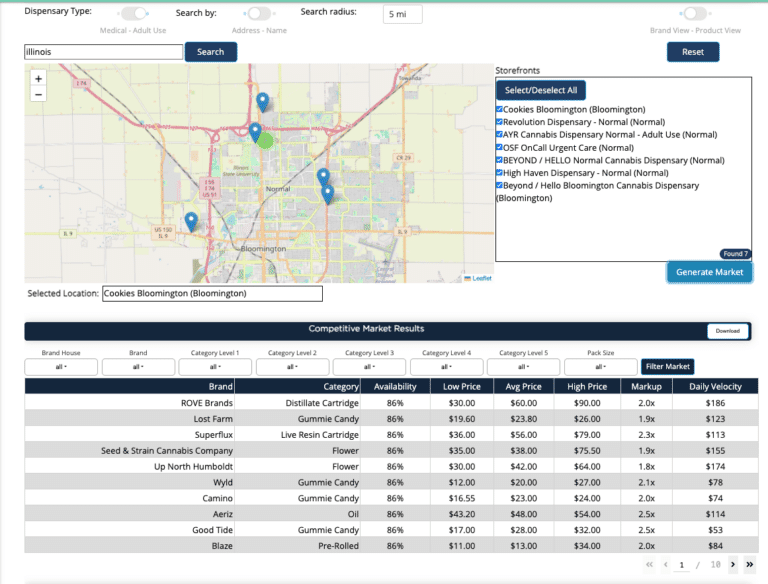Download competitive market results
This screenshot has height=584, width=768.
pyautogui.click(x=728, y=331)
